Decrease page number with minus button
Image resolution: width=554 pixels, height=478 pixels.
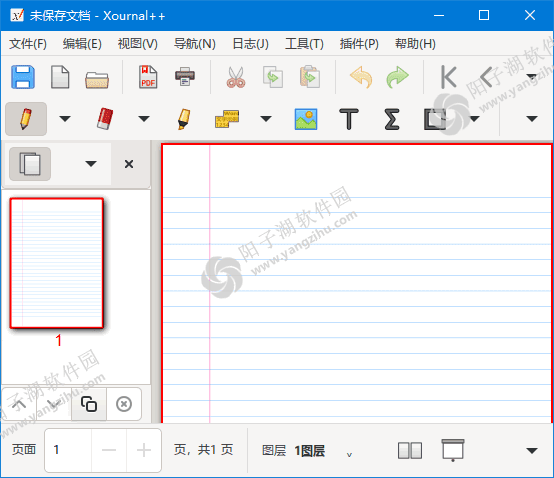click(x=109, y=450)
